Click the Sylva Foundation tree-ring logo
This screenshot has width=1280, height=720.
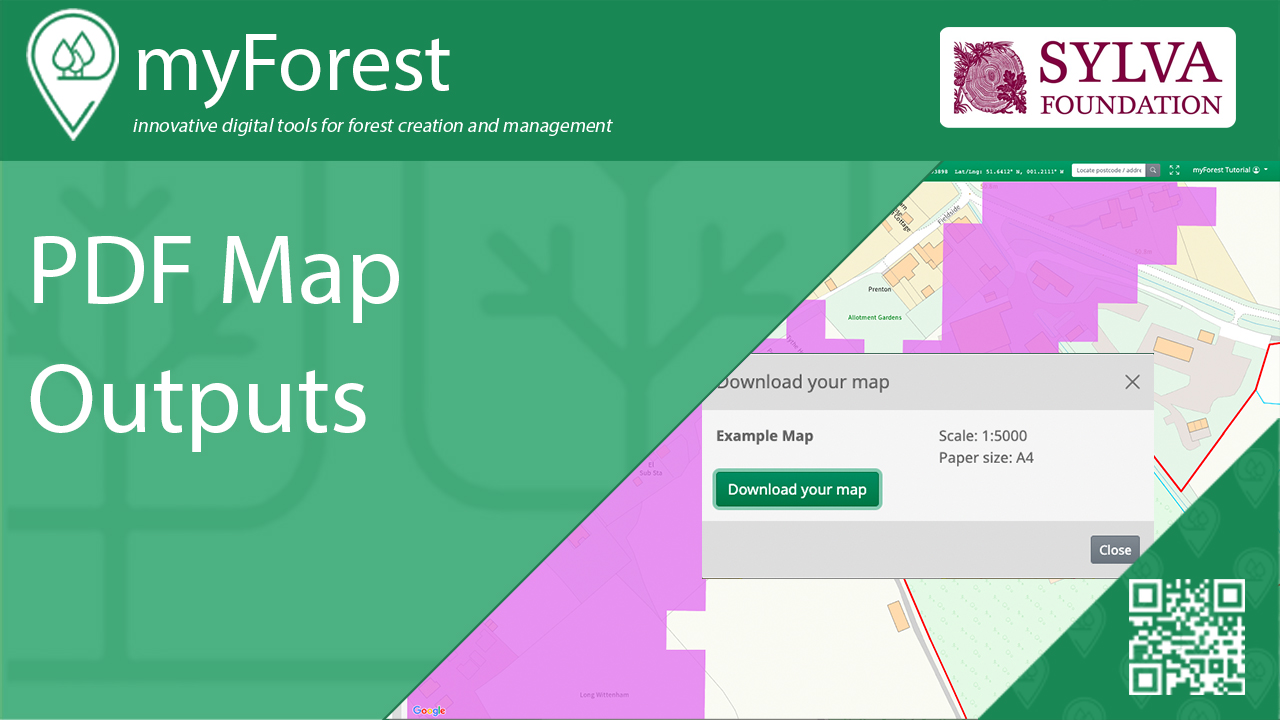[990, 77]
